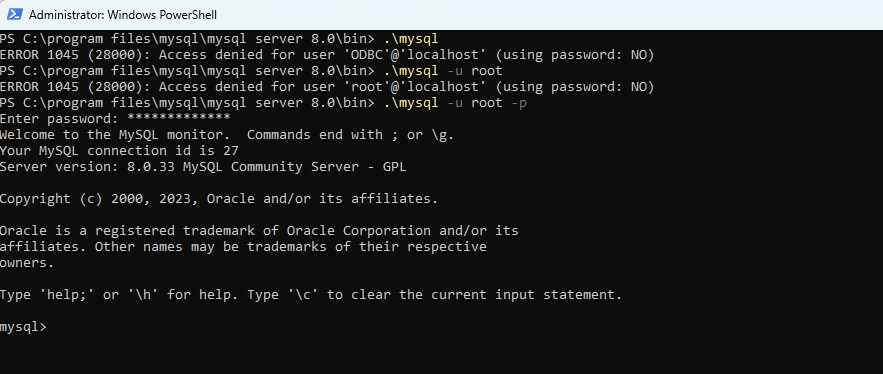Click the first .\mysql command text
The width and height of the screenshot is (883, 374).
(411, 39)
